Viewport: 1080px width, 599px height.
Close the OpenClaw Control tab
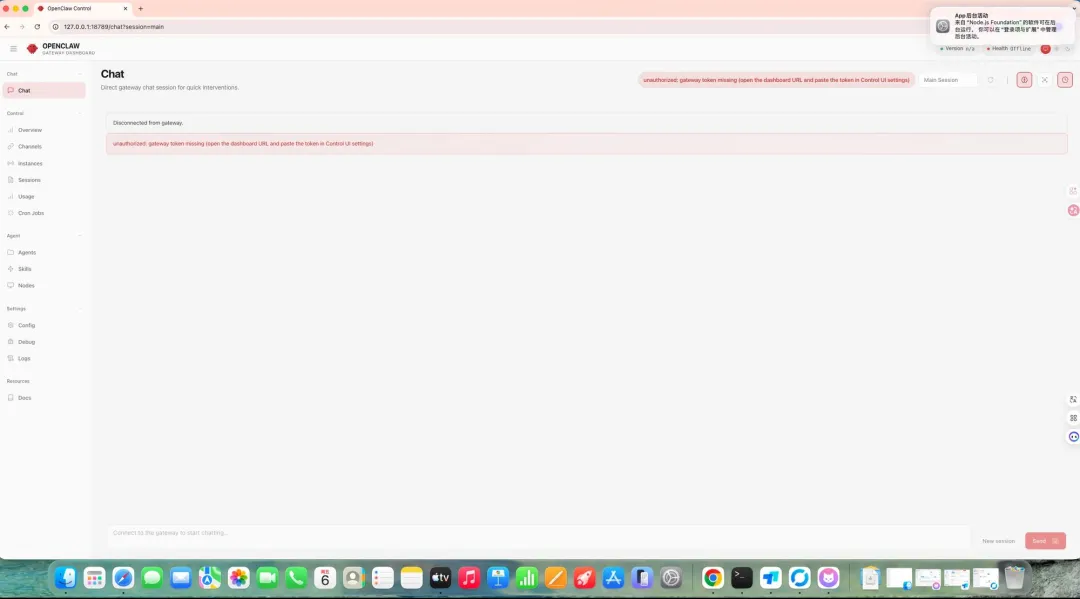(x=125, y=9)
